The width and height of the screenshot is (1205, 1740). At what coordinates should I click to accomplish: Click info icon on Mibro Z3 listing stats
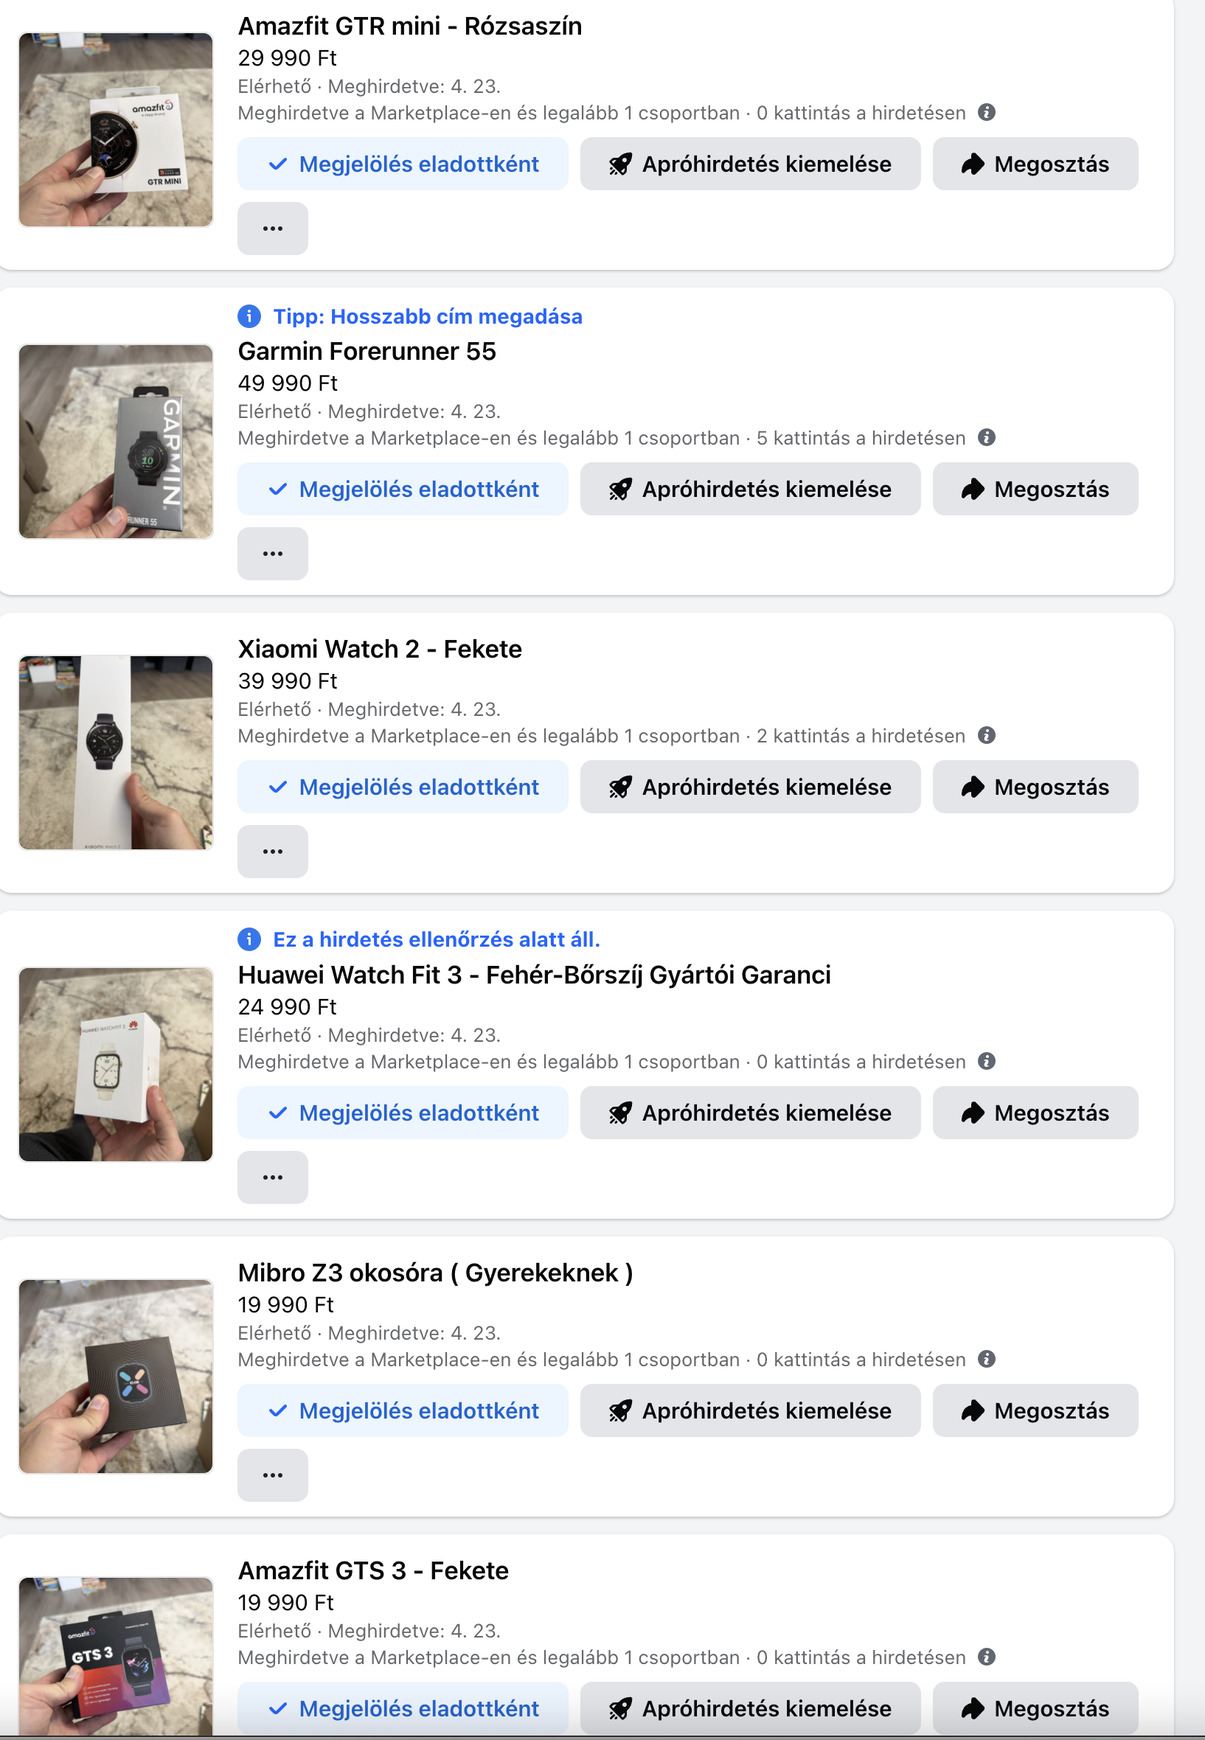(x=986, y=1359)
